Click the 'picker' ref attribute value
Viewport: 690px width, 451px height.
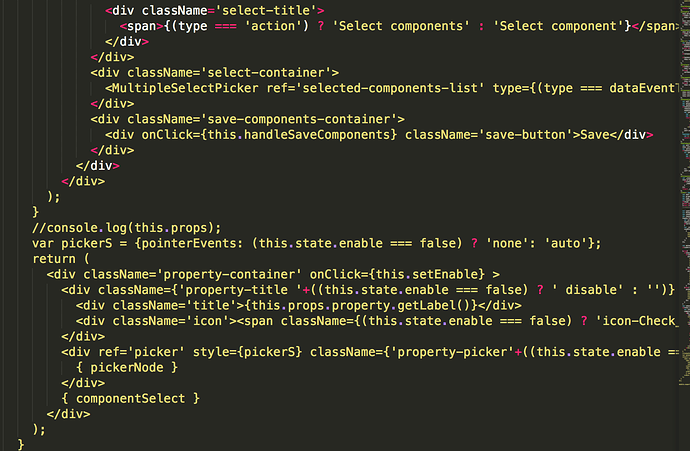156,352
